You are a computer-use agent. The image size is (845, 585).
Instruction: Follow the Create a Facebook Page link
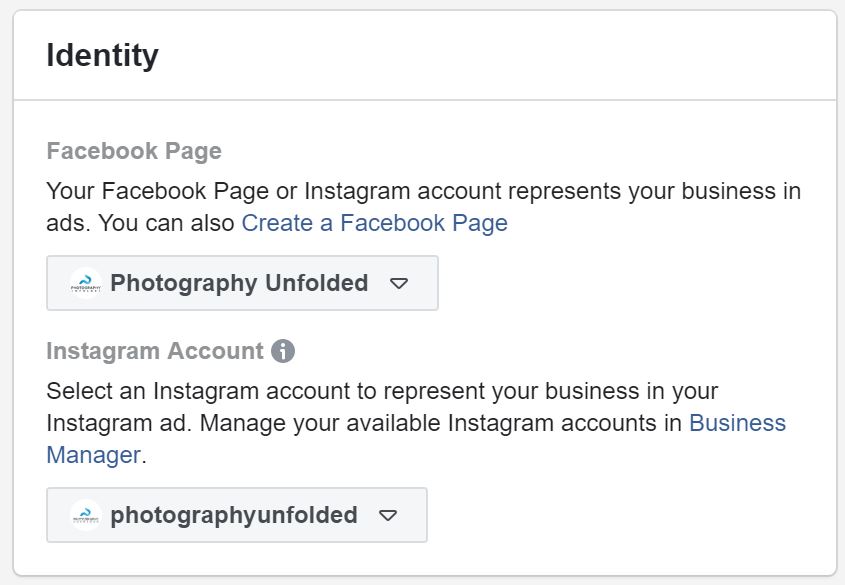(x=374, y=223)
